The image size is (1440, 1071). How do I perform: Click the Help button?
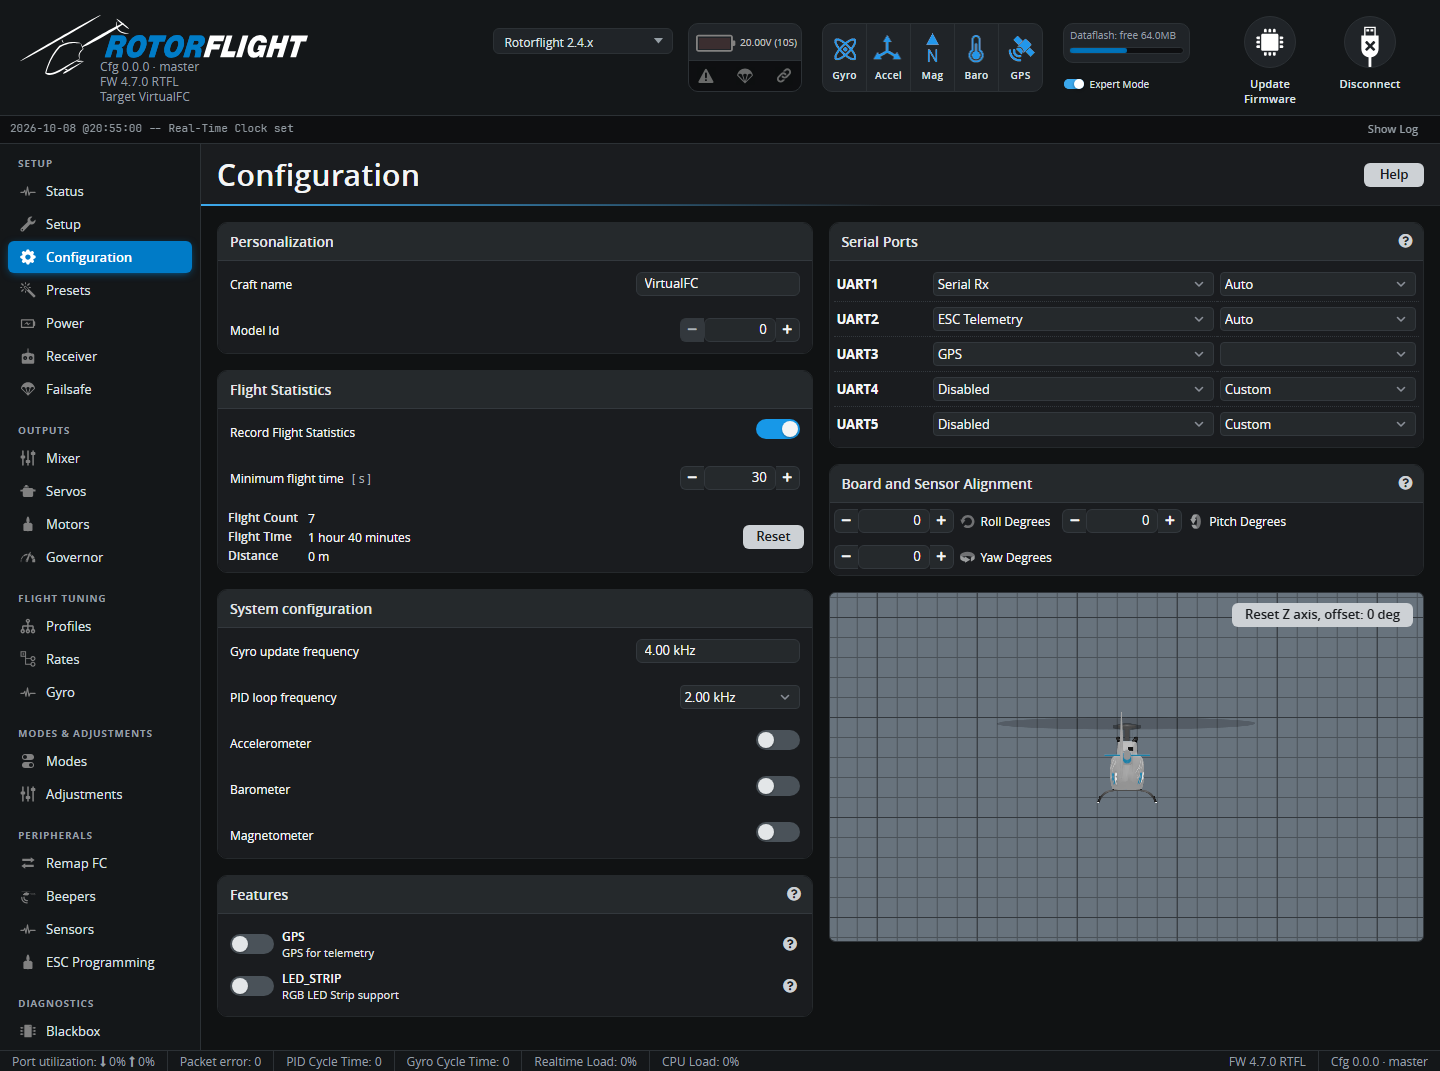(x=1394, y=174)
